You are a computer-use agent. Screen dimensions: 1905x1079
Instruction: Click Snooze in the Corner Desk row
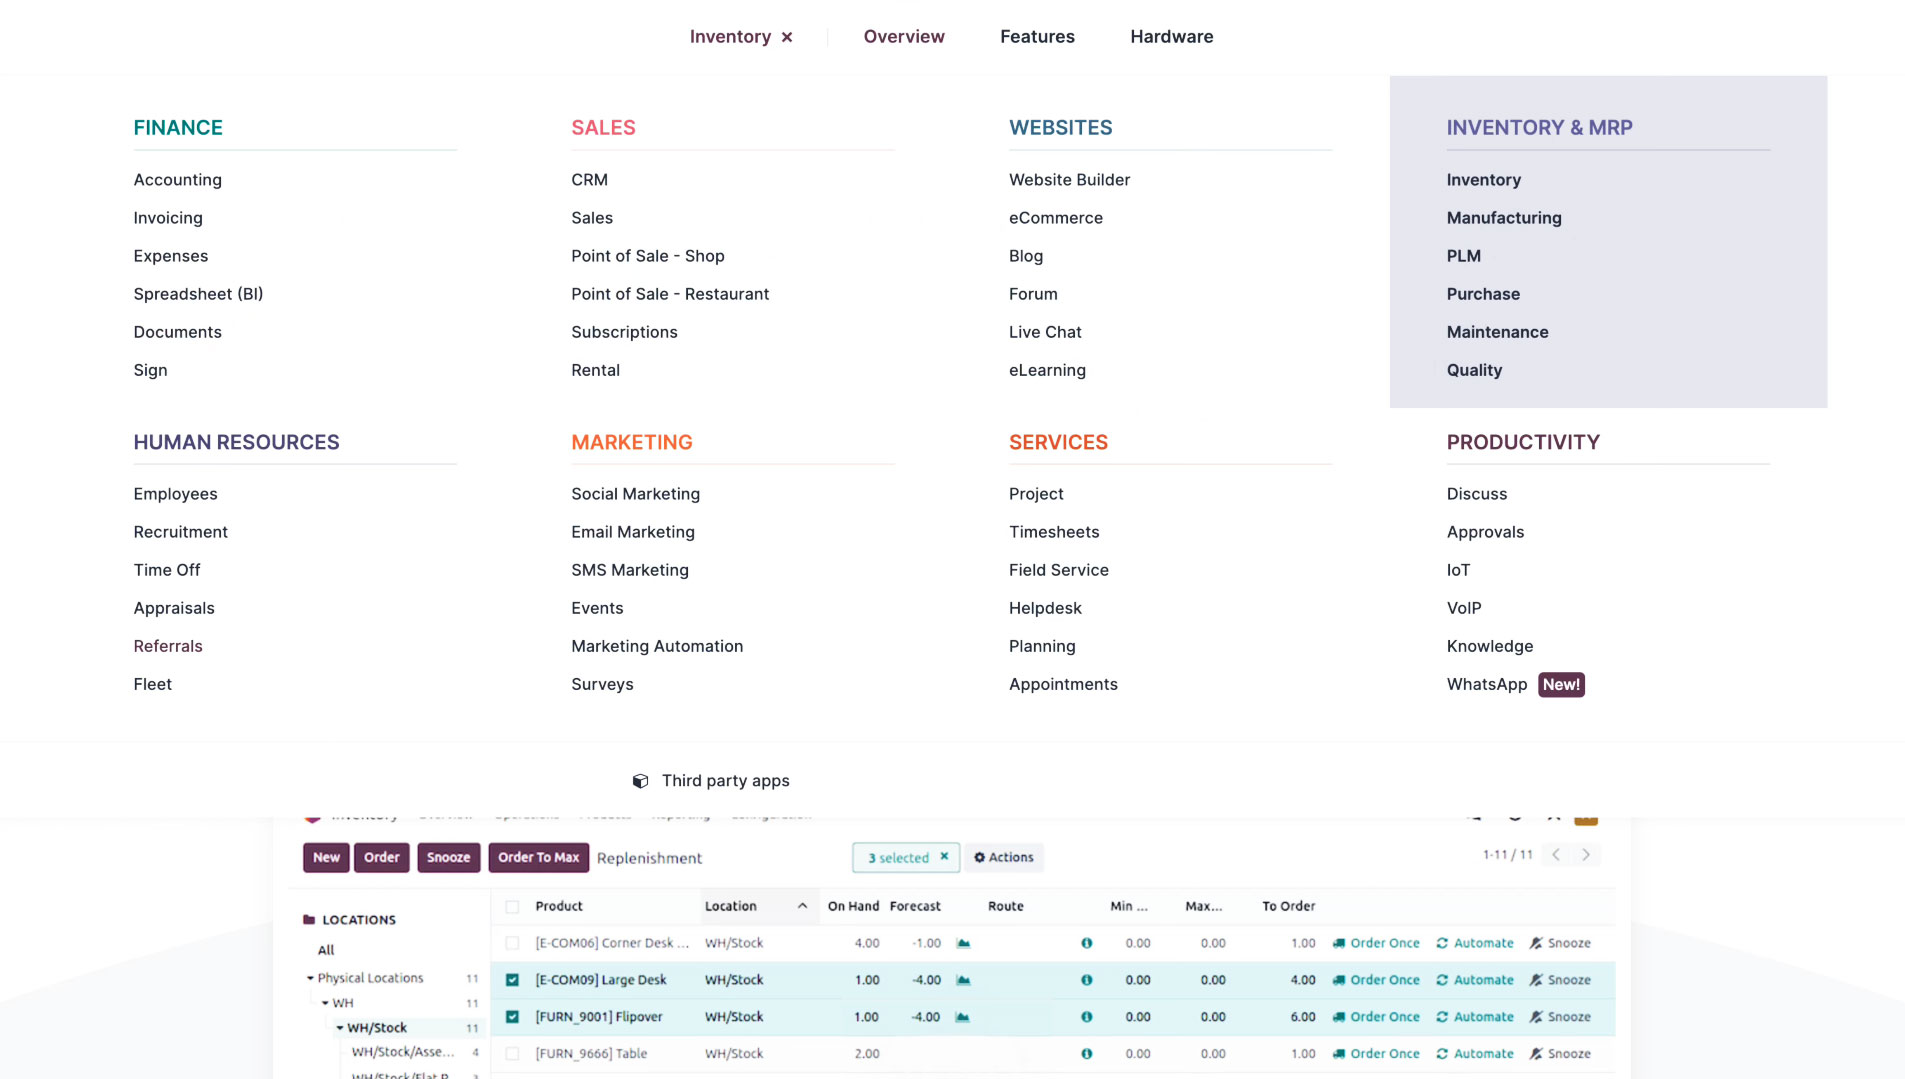(1560, 943)
